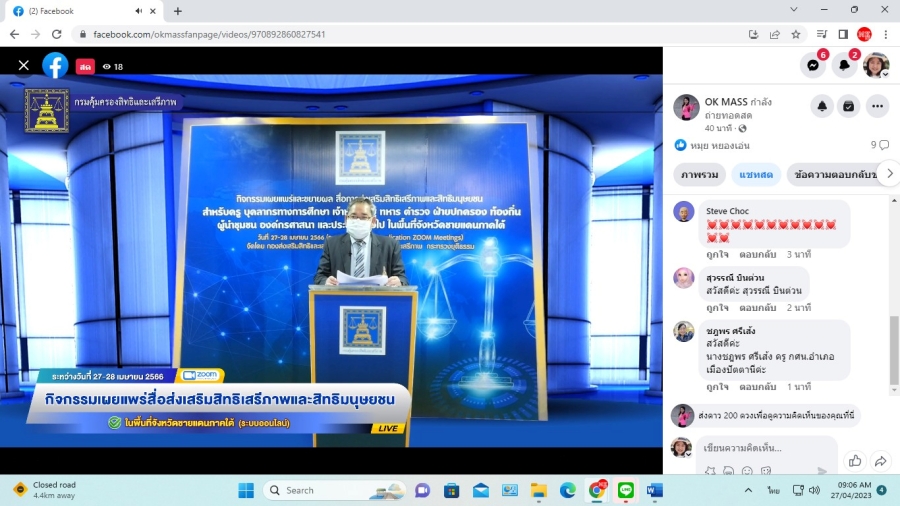This screenshot has width=900, height=506.
Task: Open LINE from the taskbar
Action: [626, 491]
